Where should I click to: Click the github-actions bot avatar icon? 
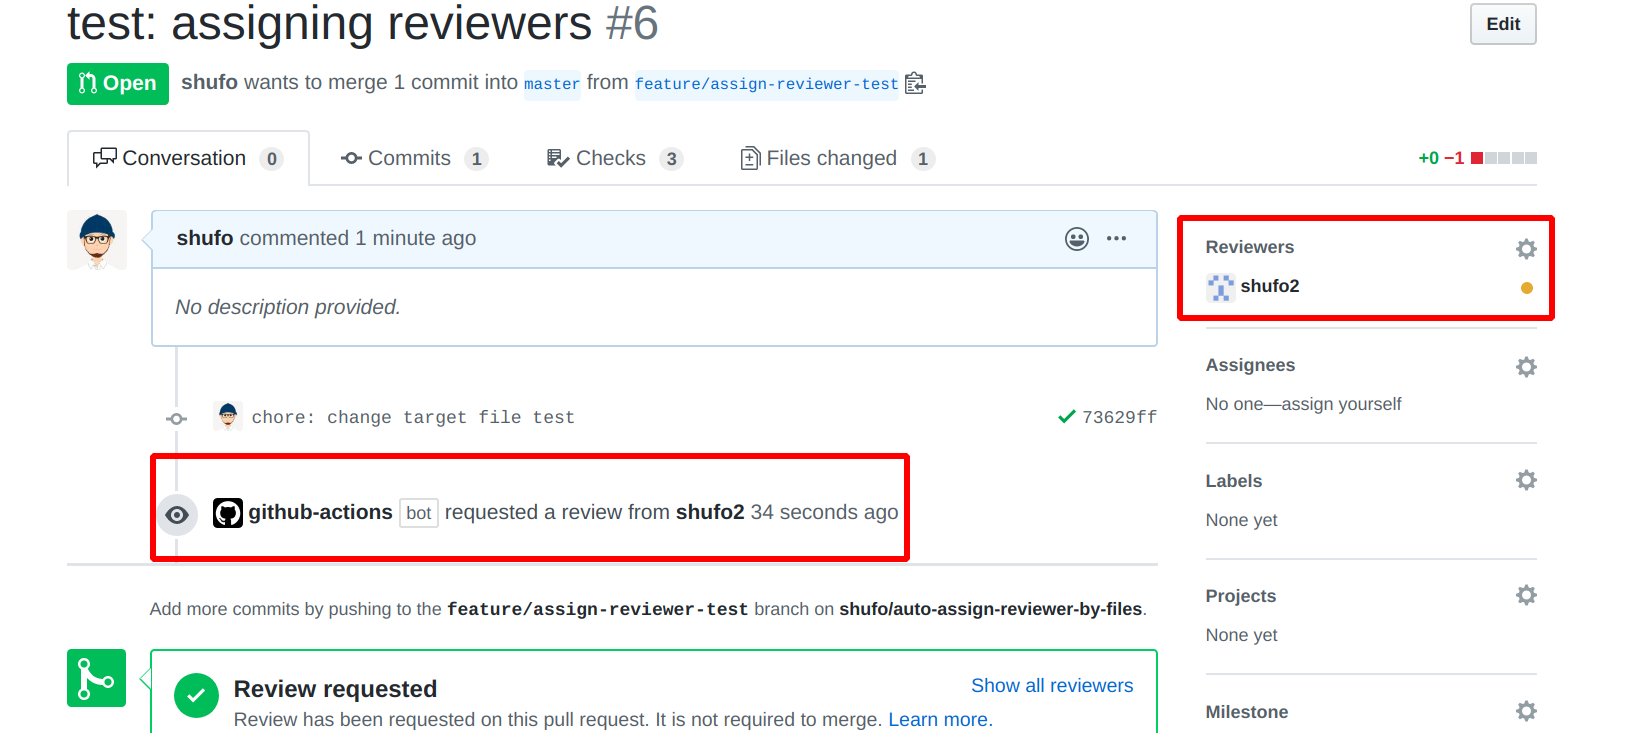point(228,513)
